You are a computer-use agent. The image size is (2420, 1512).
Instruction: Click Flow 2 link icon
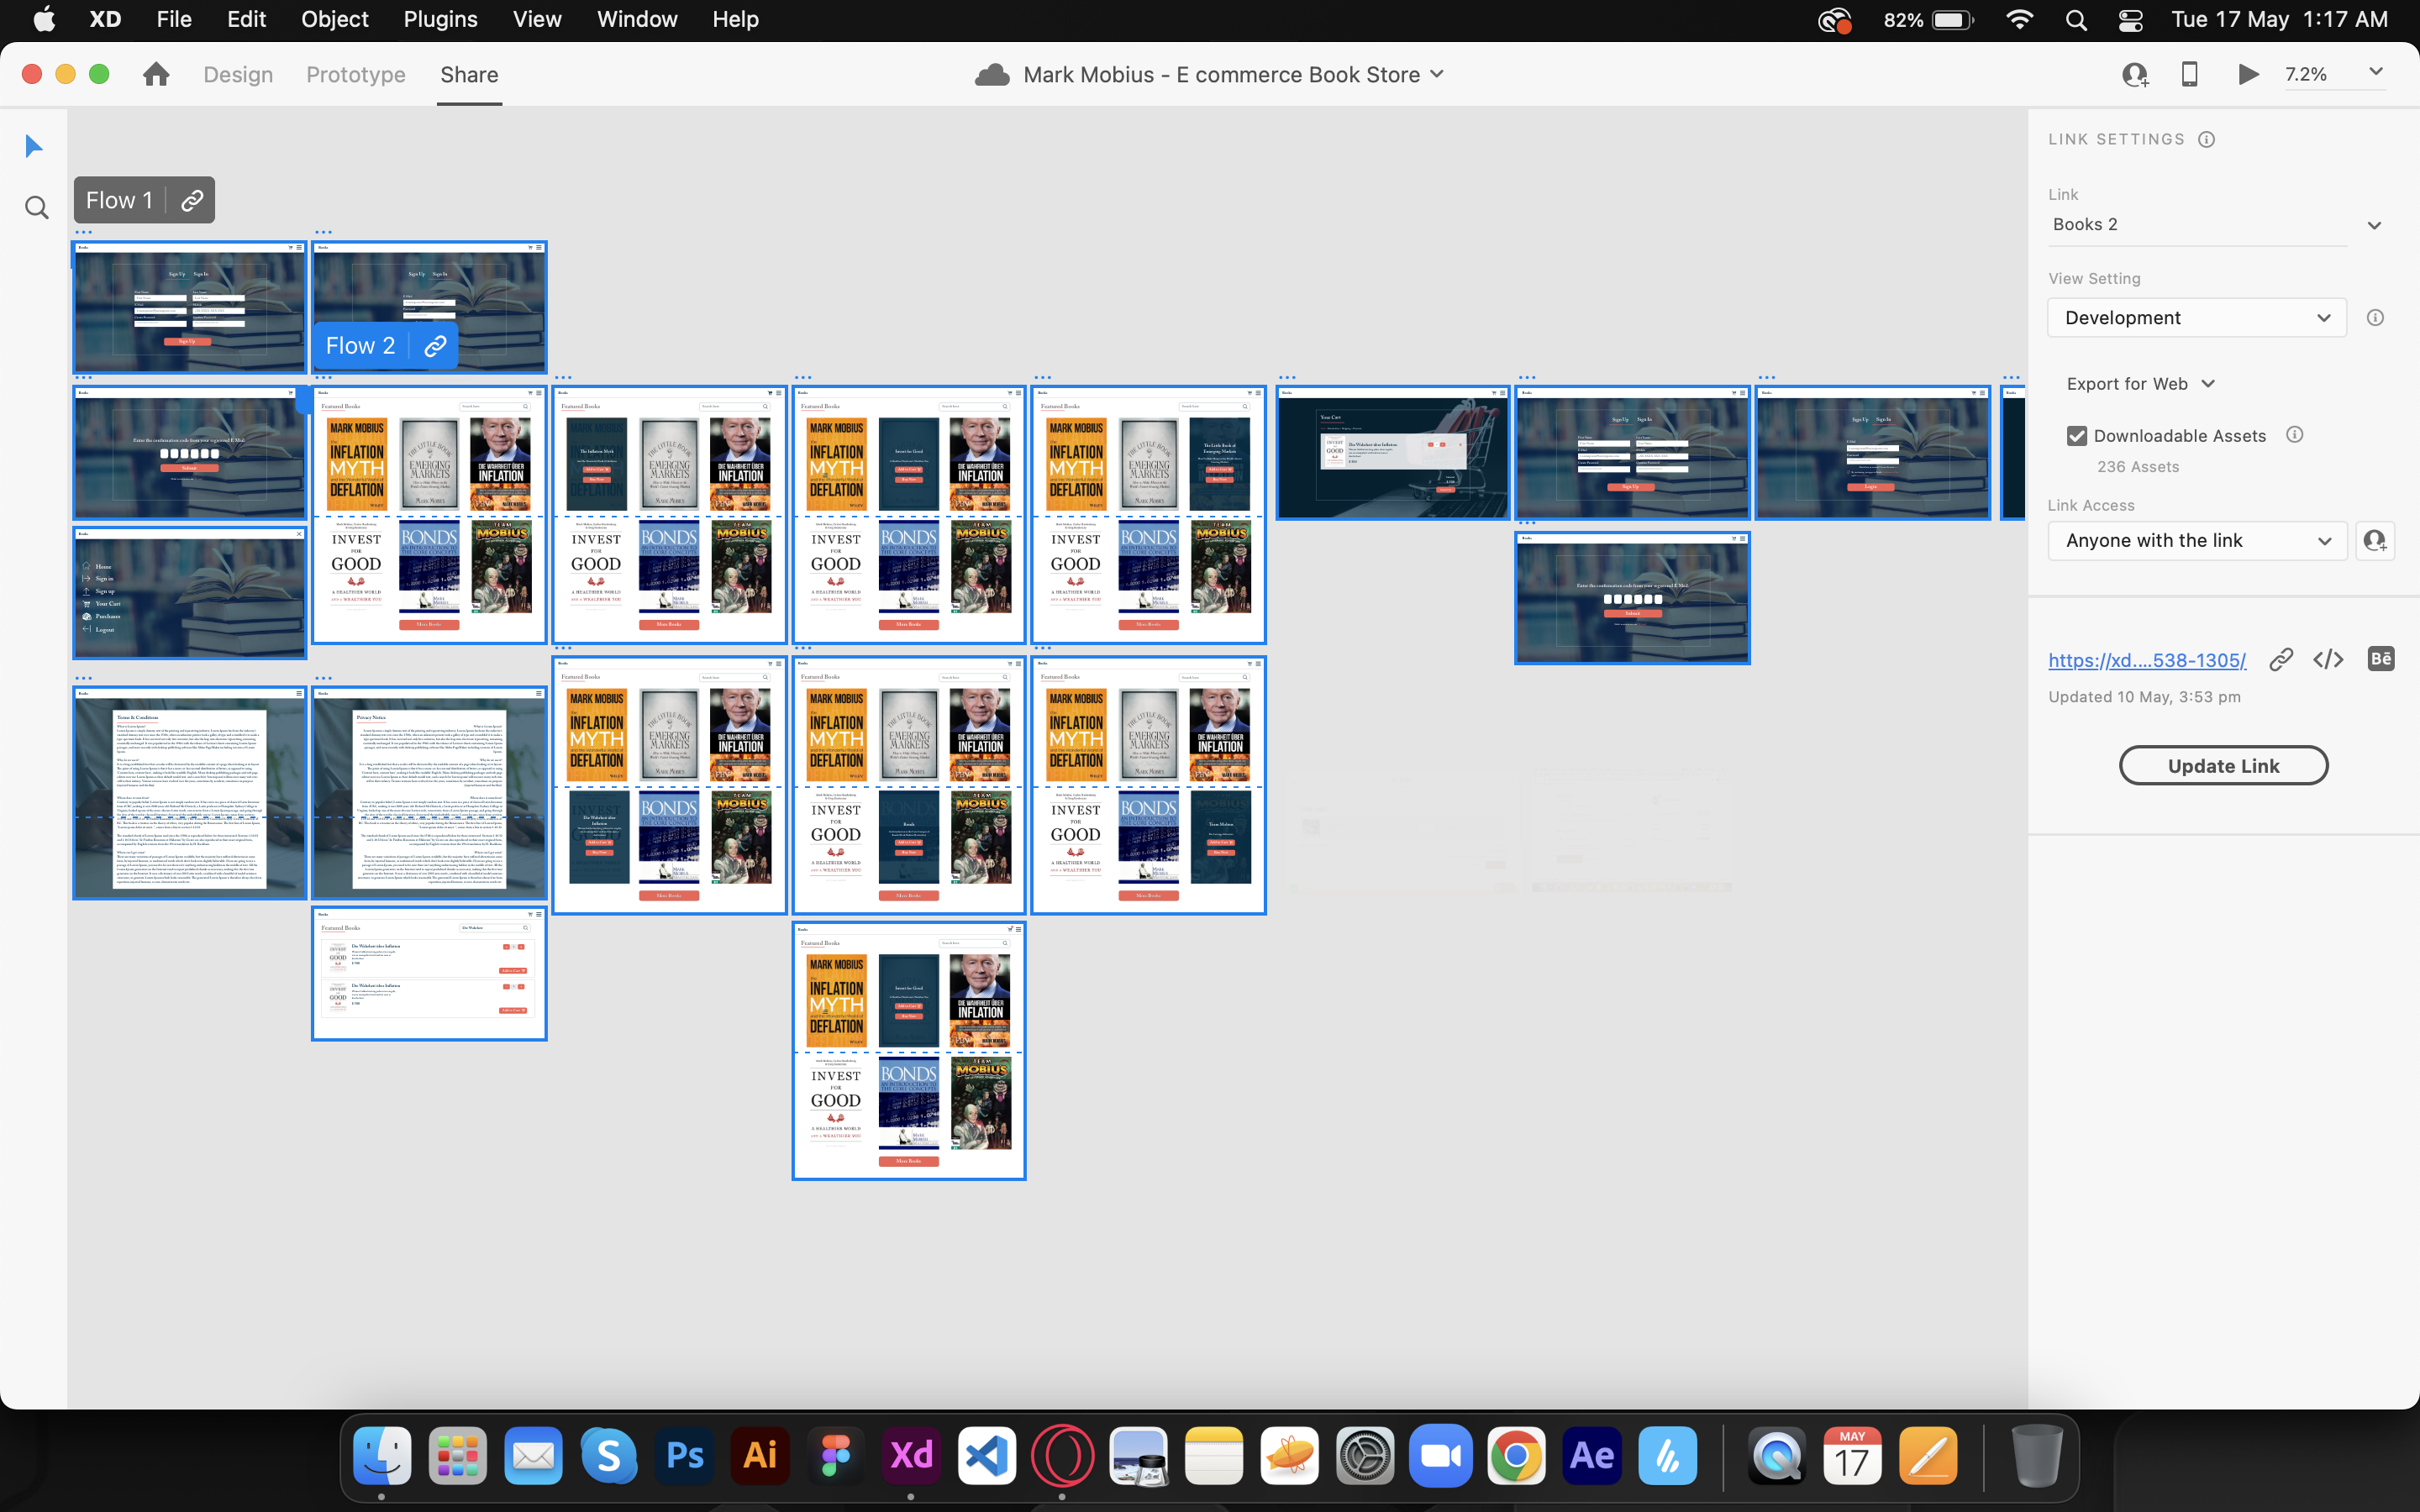coord(435,346)
